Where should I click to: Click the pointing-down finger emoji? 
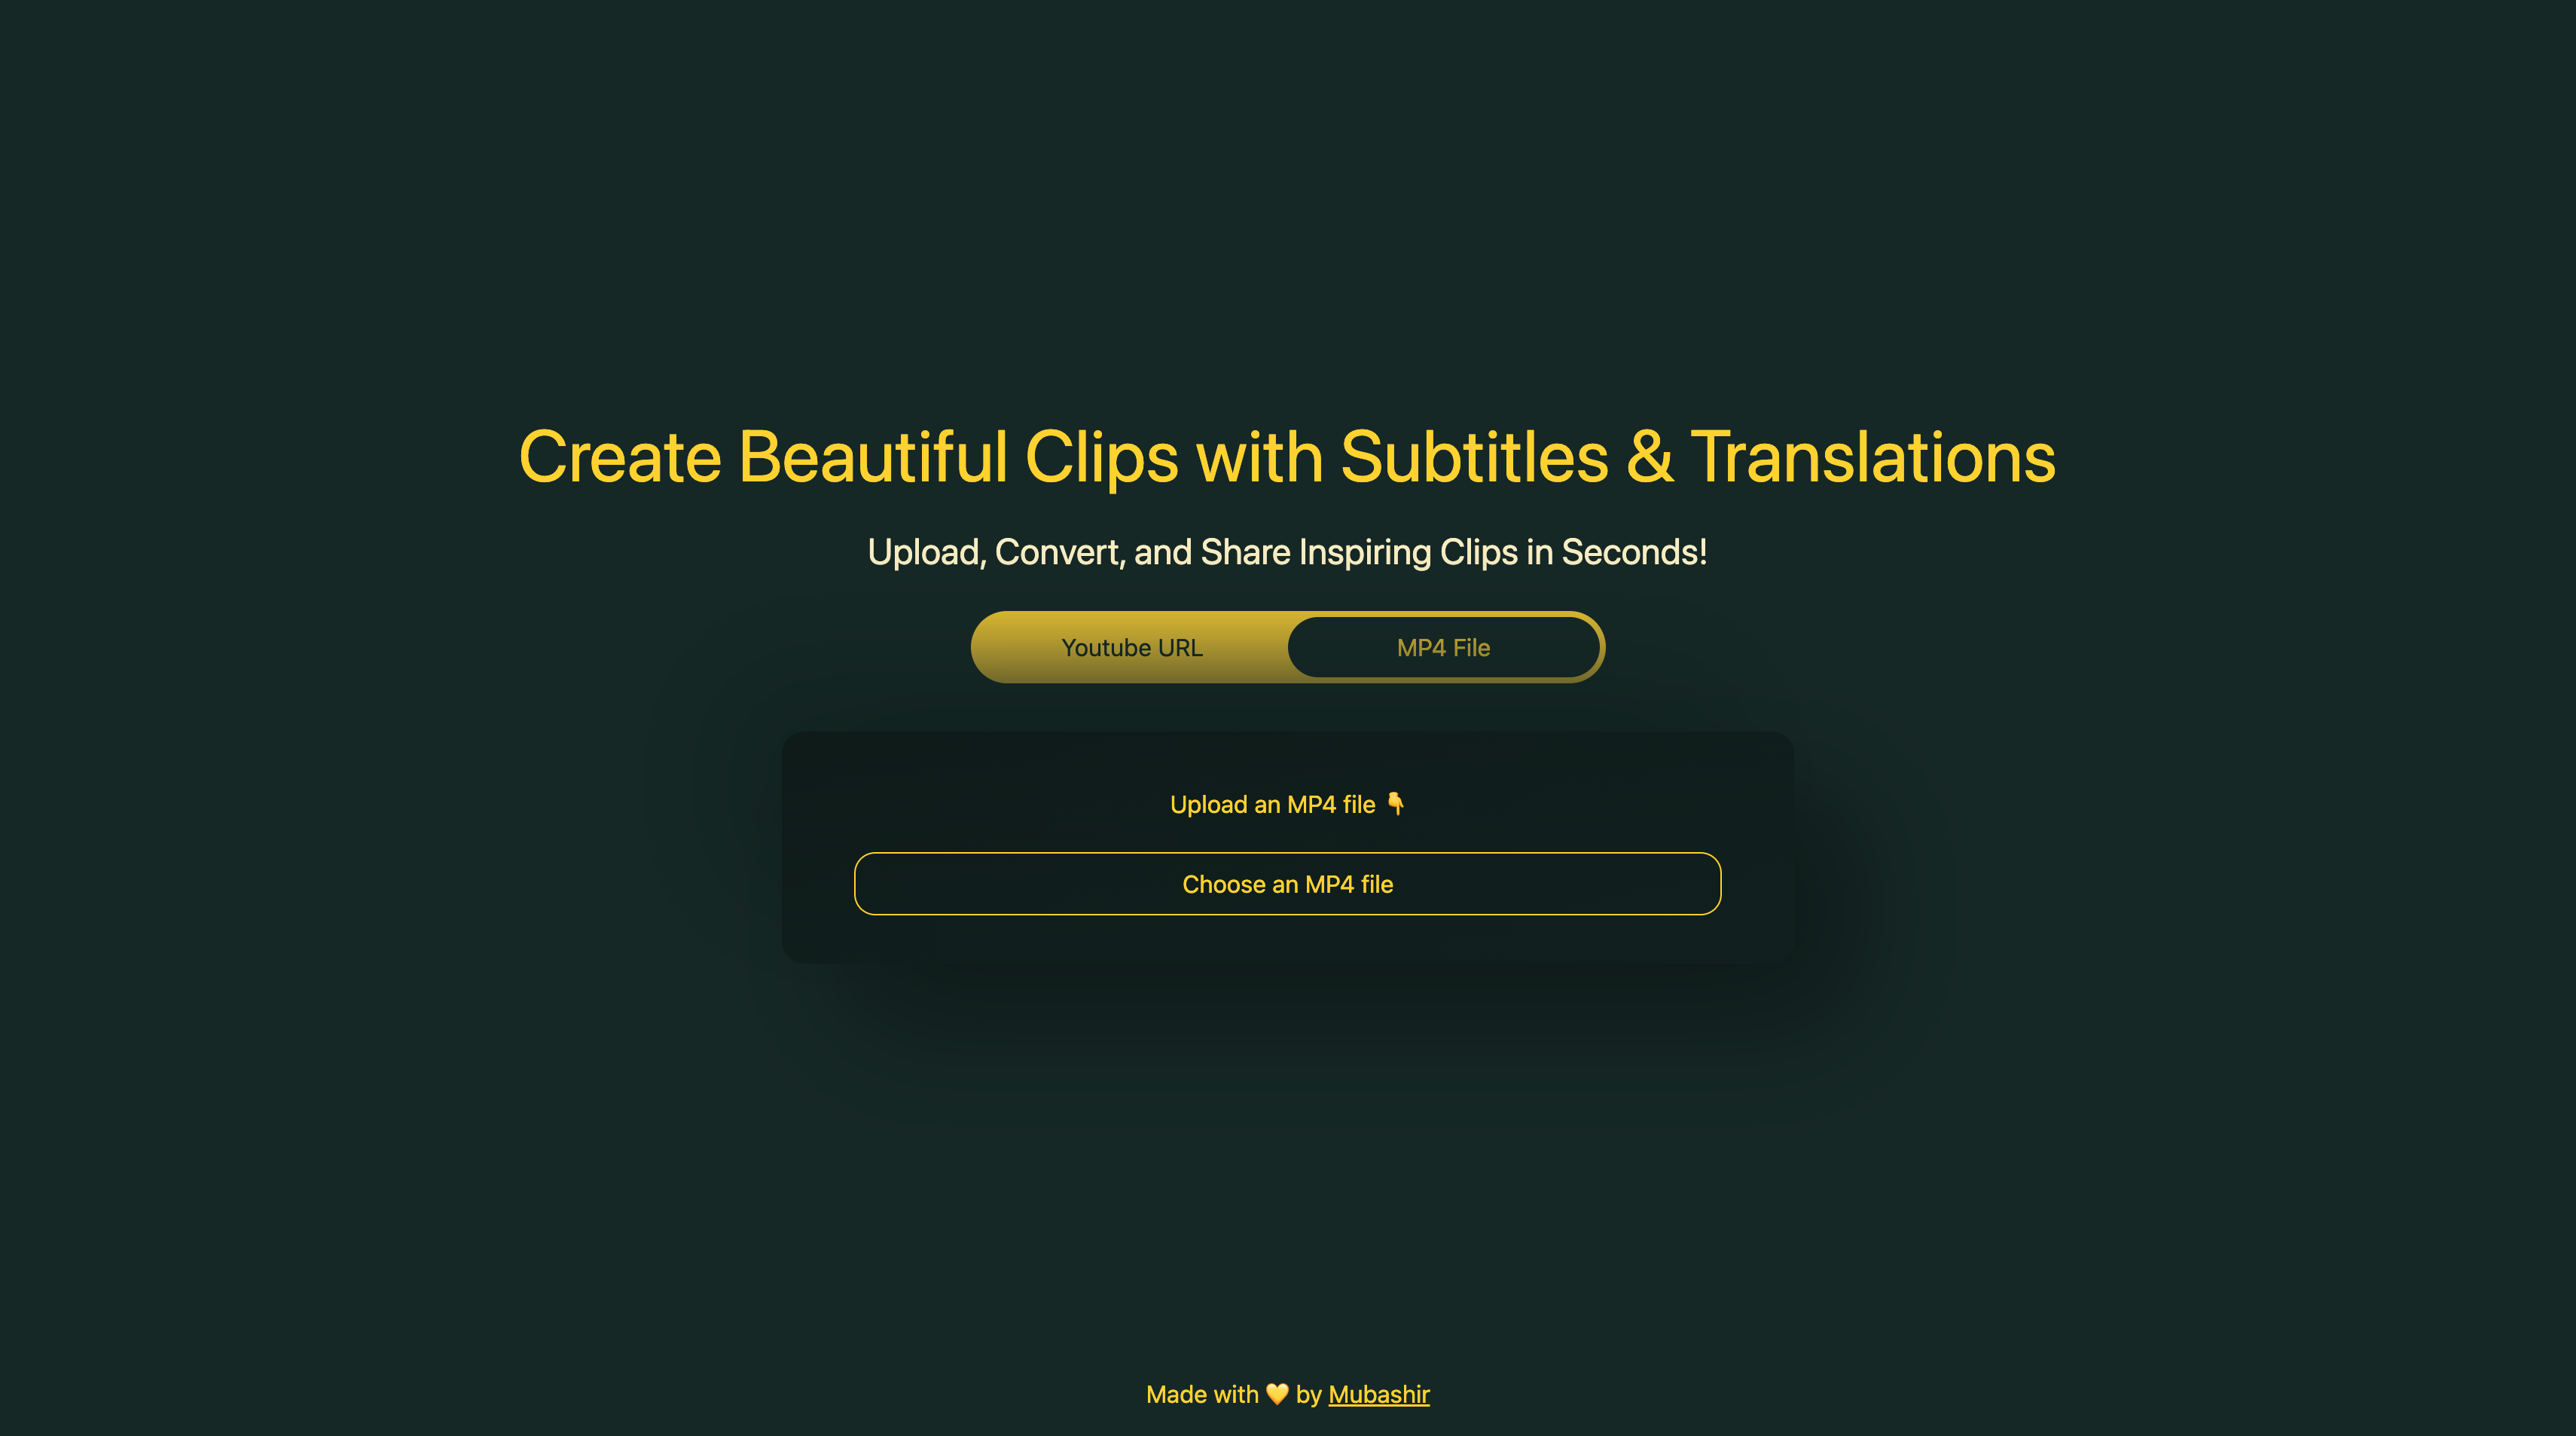pyautogui.click(x=1397, y=803)
